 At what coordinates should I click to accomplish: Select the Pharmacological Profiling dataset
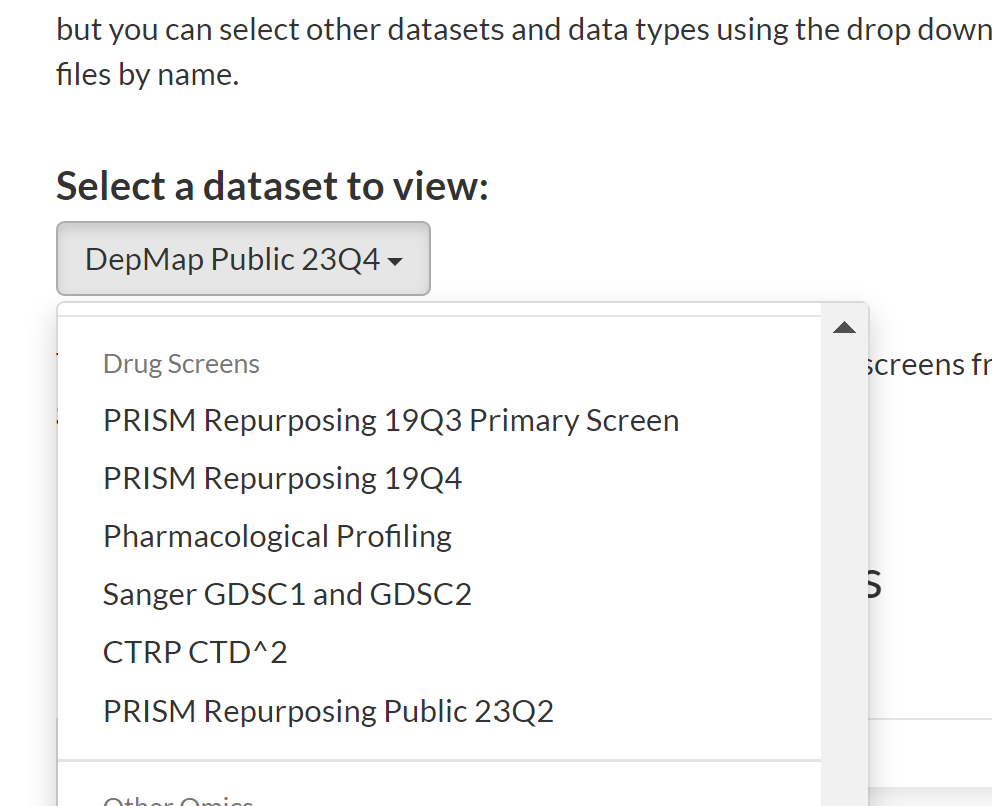tap(277, 536)
